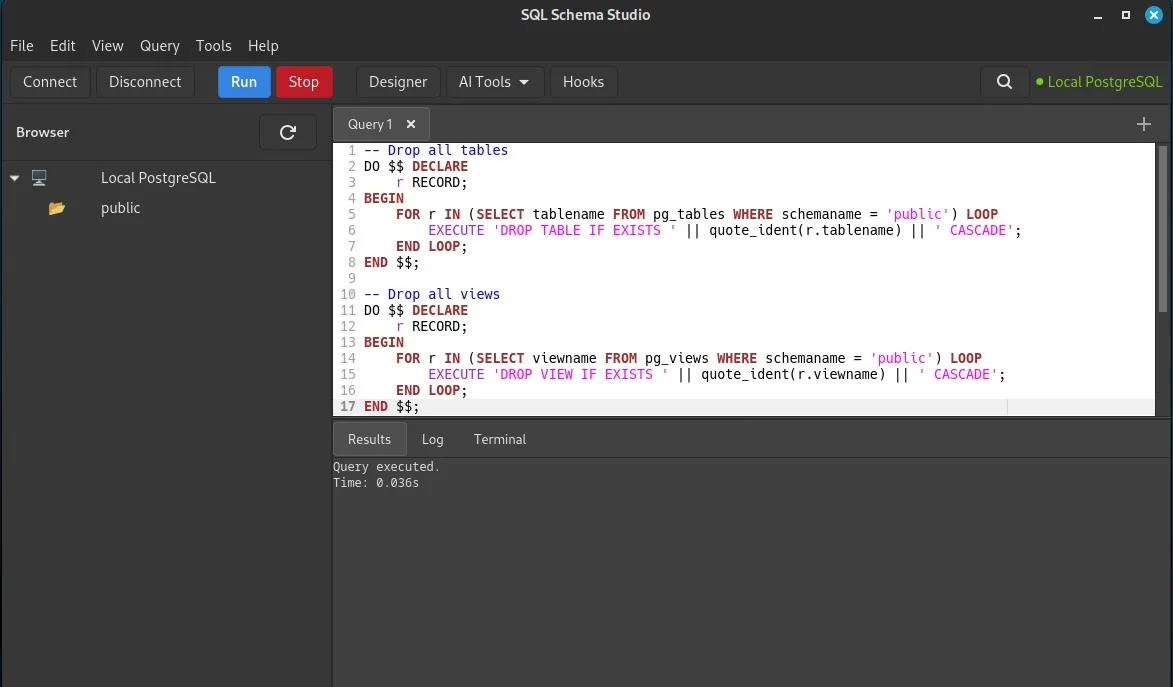The image size is (1173, 687).
Task: Select Local PostgreSQL in the browser tree
Action: tap(158, 177)
